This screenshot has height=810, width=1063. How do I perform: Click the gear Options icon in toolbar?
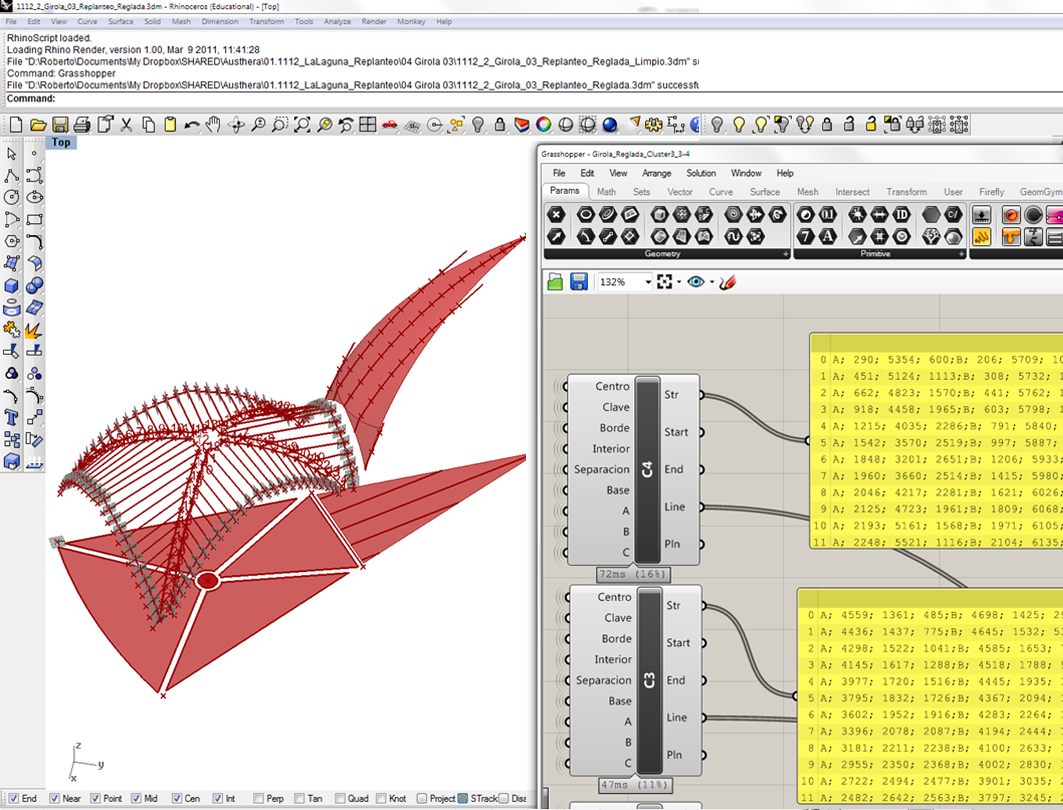point(654,124)
